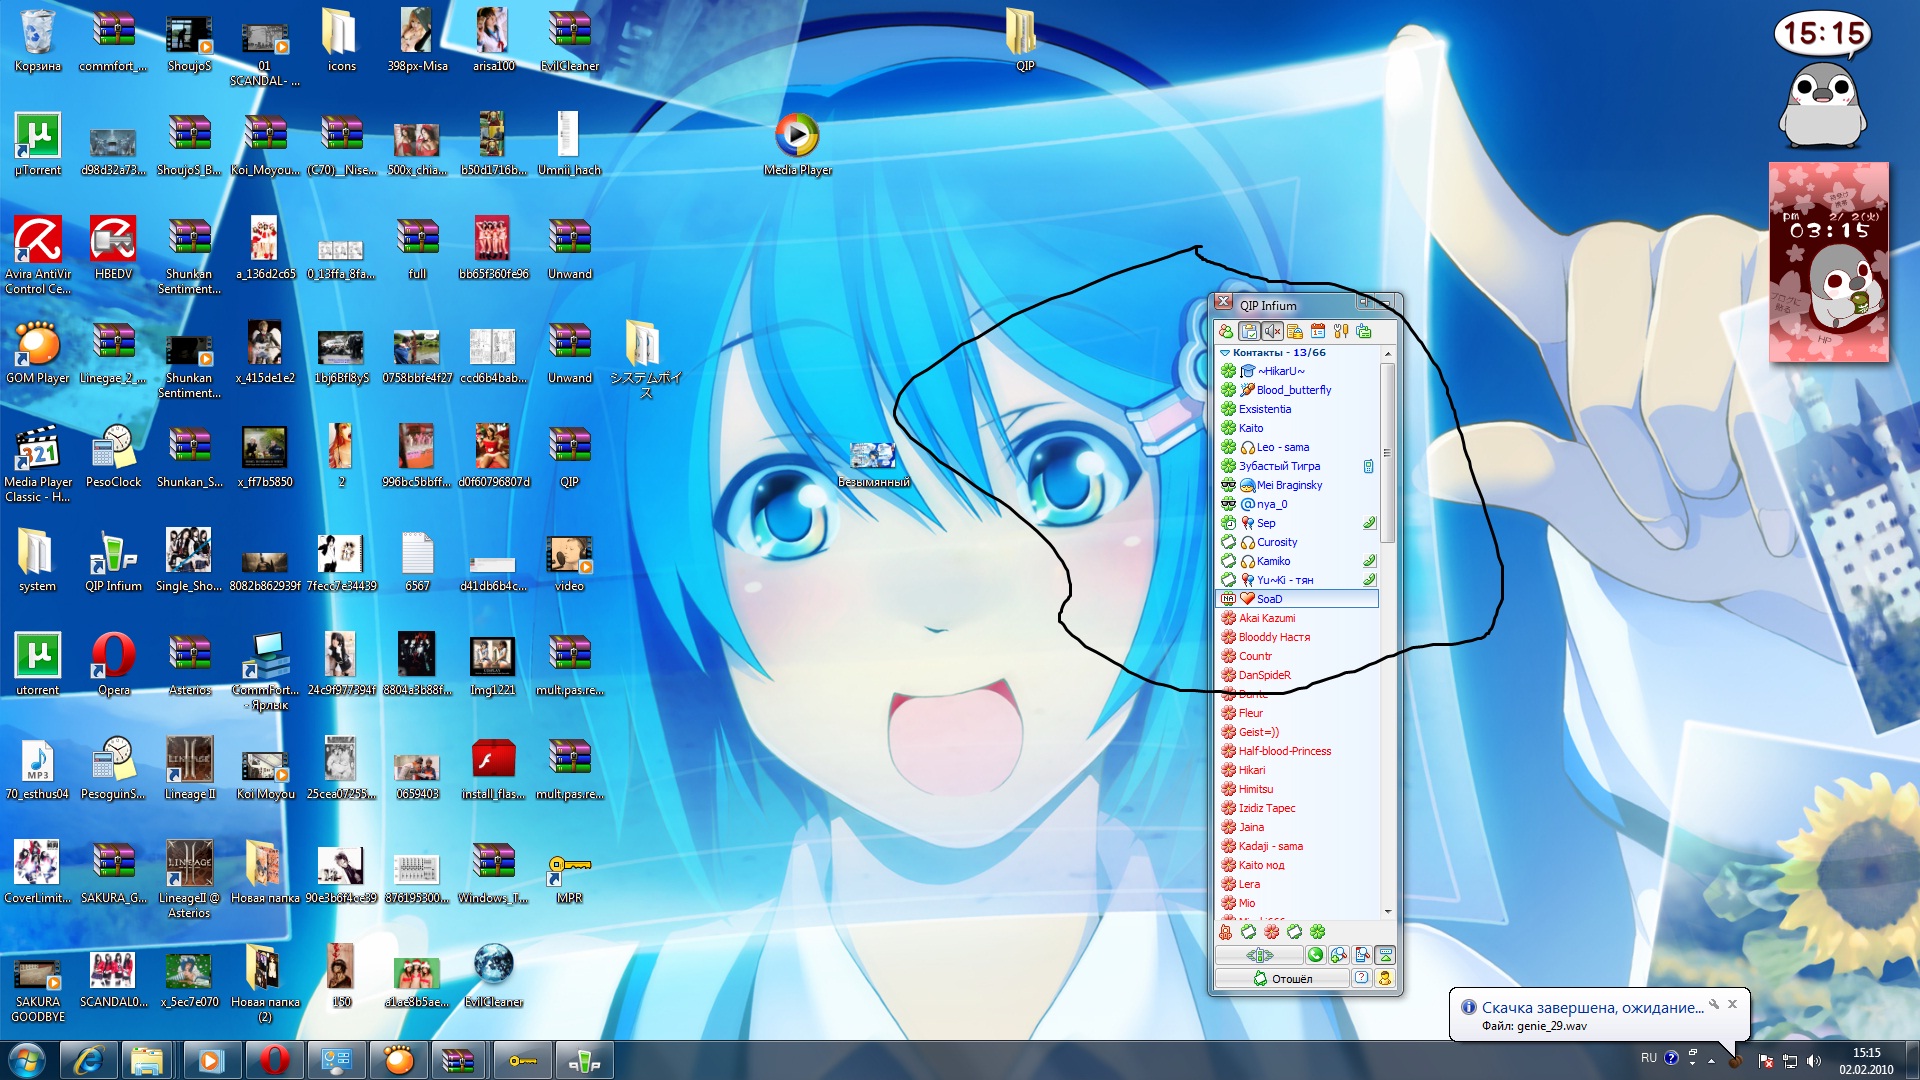Viewport: 1920px width, 1080px height.
Task: Open the history calendar icon in QIP toolbar
Action: [x=1318, y=331]
